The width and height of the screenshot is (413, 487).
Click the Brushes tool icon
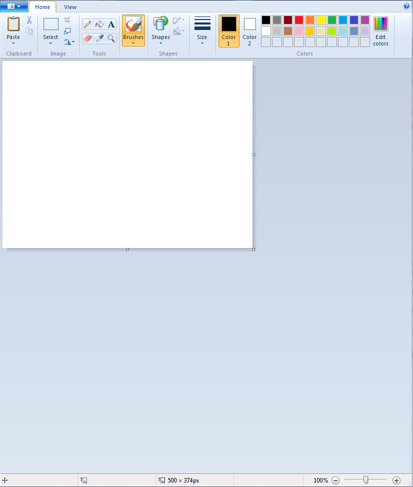coord(133,24)
